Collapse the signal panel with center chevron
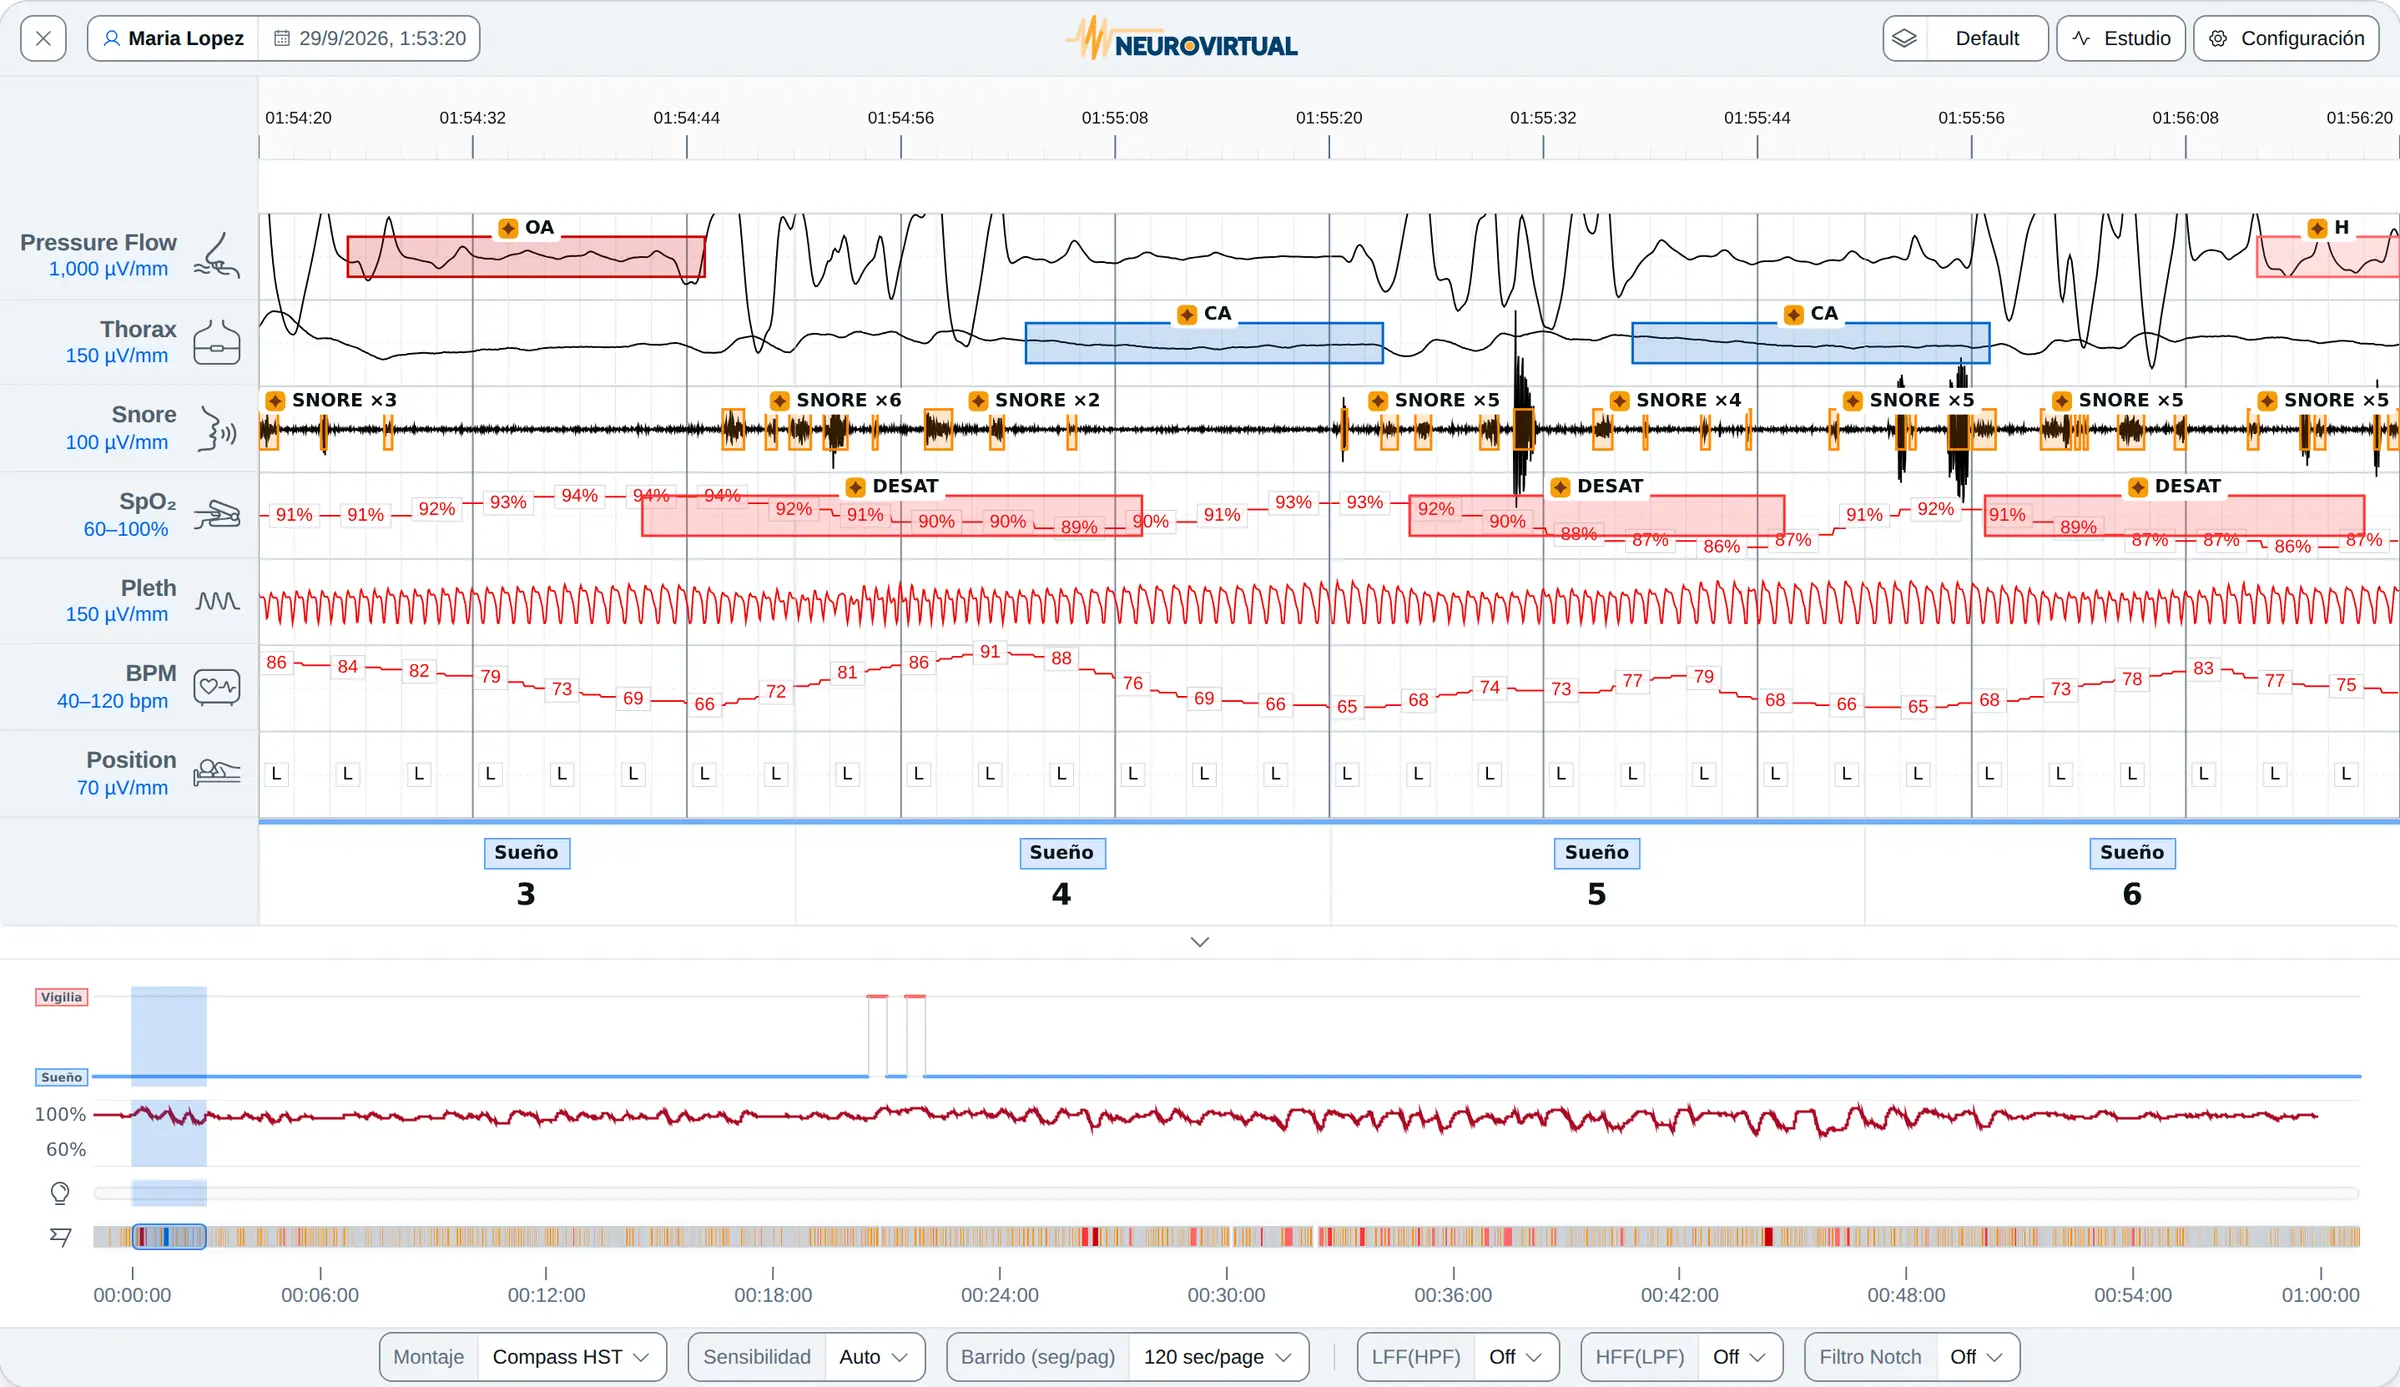The height and width of the screenshot is (1387, 2400). 1200,942
